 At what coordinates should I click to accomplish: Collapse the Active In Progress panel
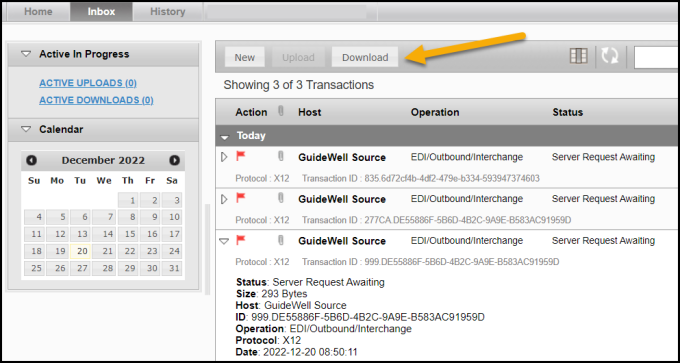[26, 54]
